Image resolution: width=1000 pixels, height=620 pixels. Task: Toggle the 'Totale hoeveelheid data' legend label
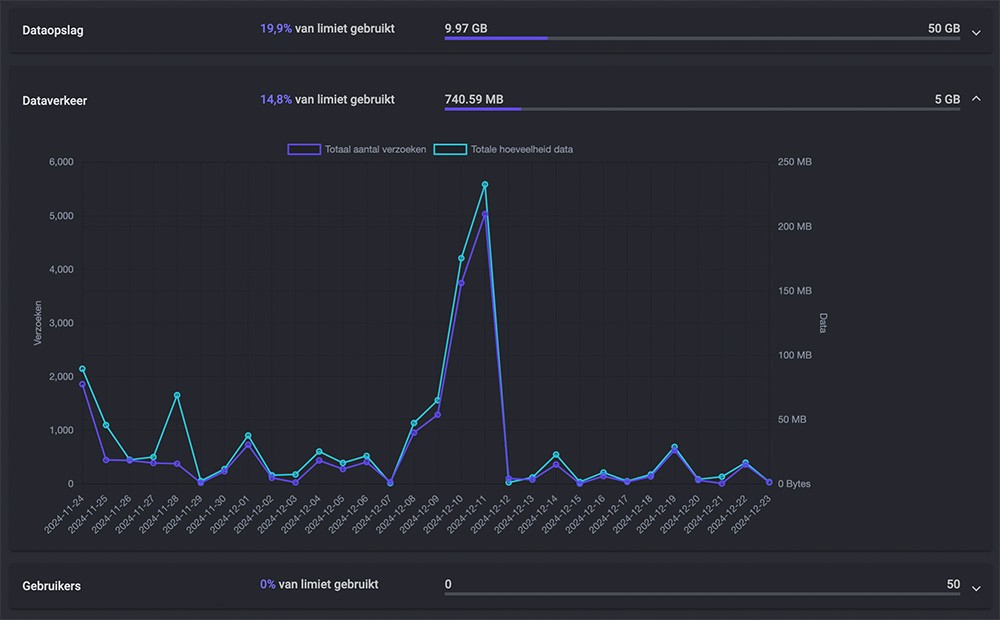click(522, 149)
